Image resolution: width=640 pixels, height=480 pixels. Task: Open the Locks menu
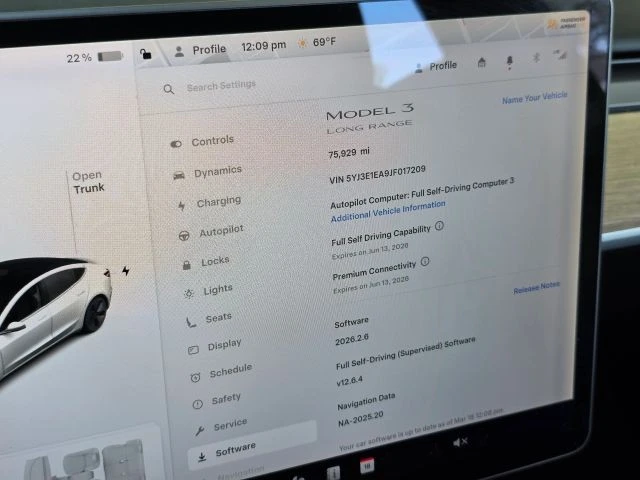tap(206, 262)
